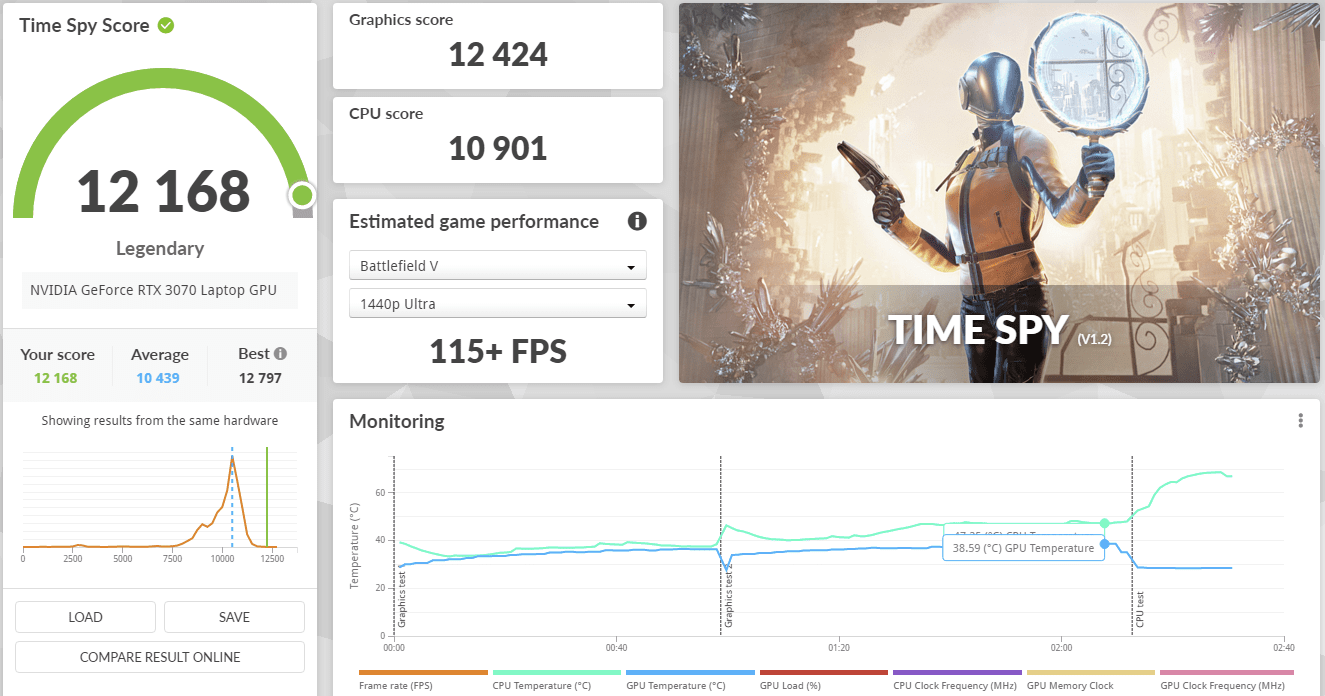Click Your score value 12 168
This screenshot has width=1325, height=696.
point(56,378)
